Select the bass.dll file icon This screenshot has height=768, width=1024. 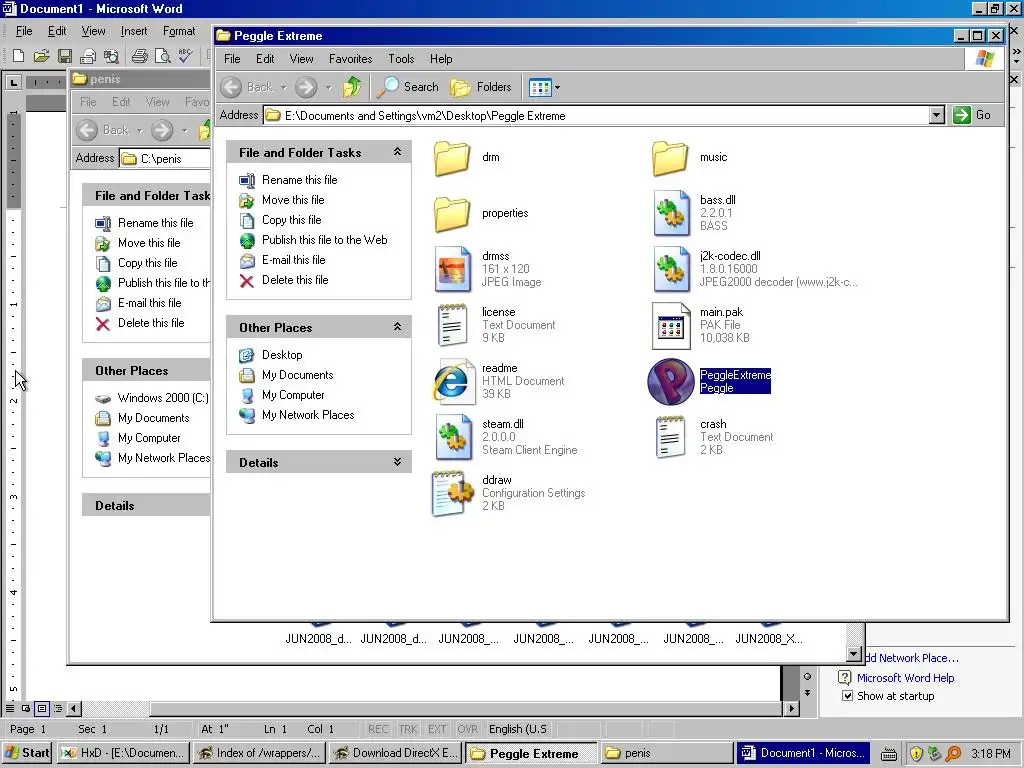point(671,213)
